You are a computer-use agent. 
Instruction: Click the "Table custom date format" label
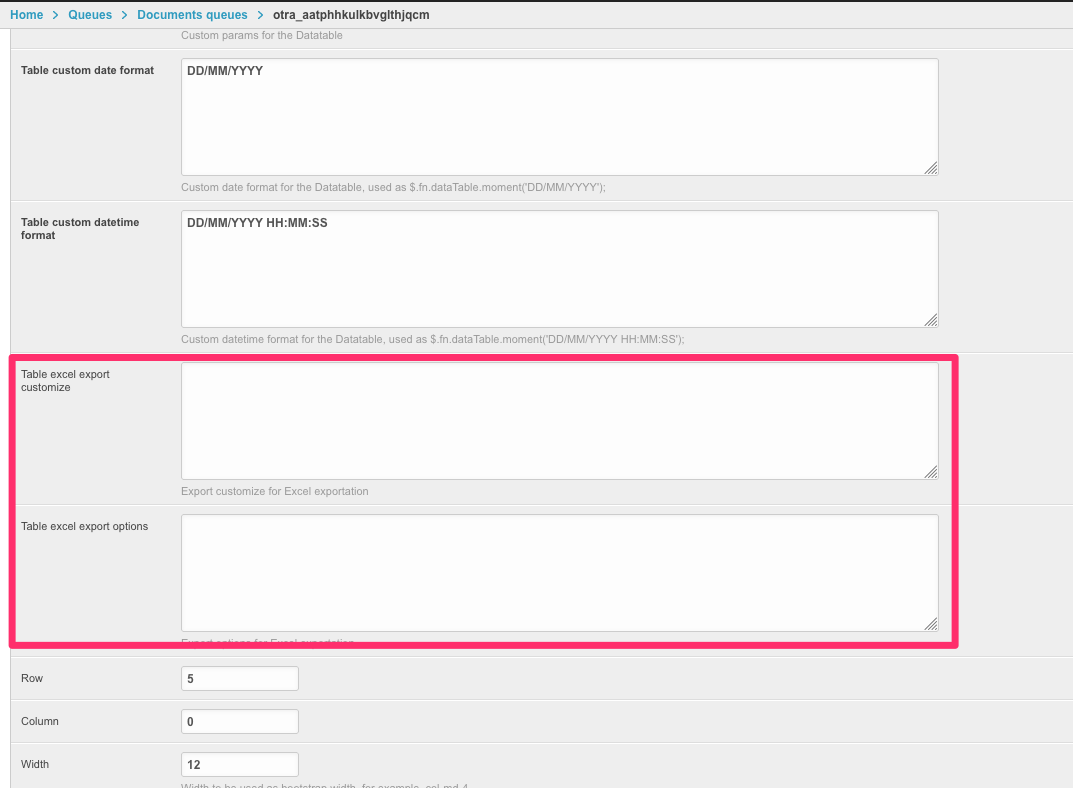pyautogui.click(x=87, y=70)
